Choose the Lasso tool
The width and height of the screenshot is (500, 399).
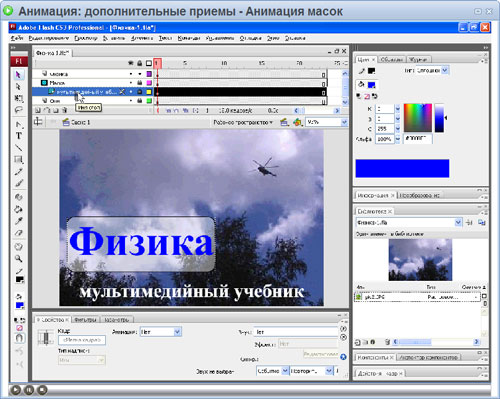point(18,110)
